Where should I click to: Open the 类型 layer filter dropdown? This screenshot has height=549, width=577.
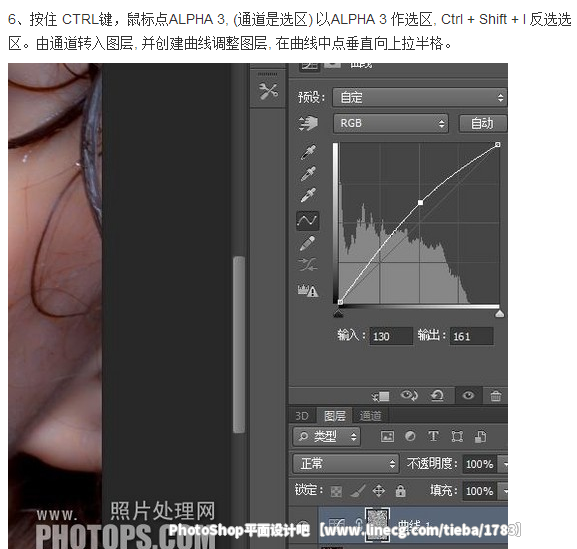tap(326, 437)
